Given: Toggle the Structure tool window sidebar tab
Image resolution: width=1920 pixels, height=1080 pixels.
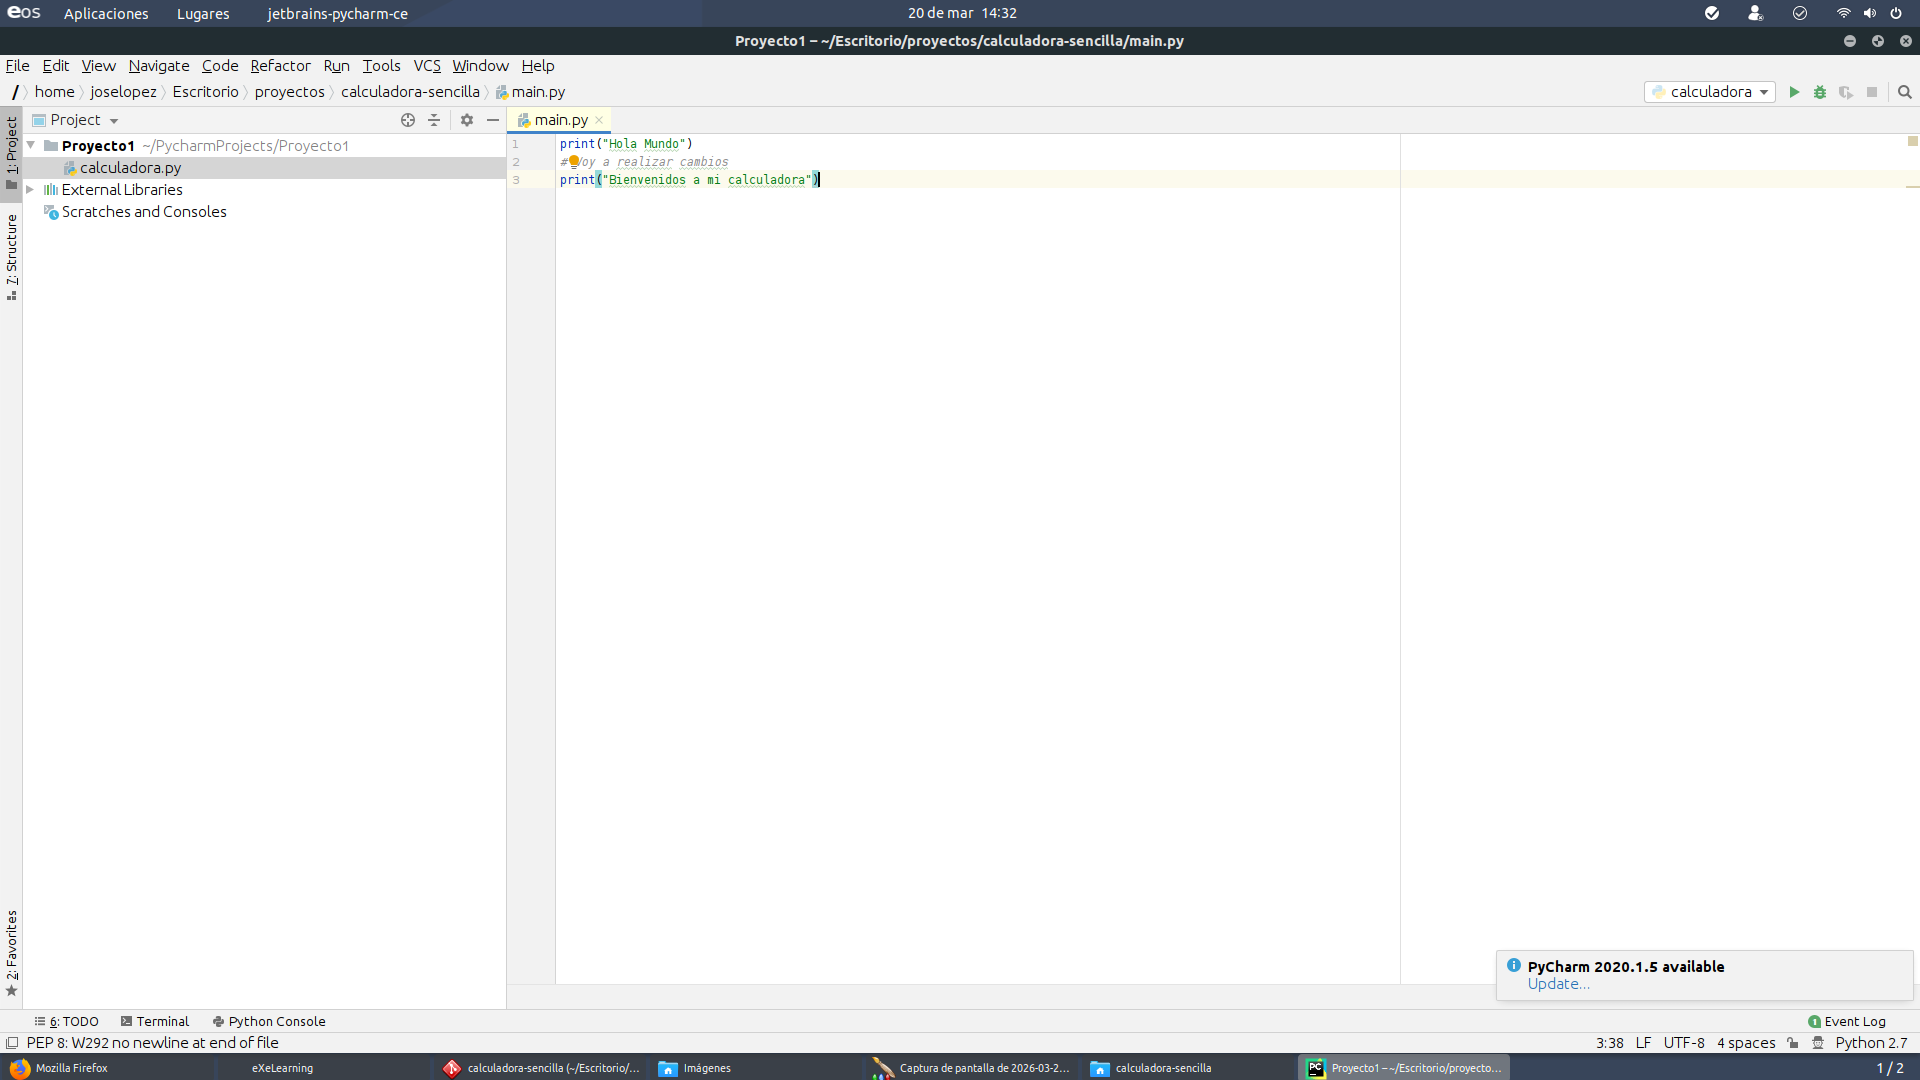Looking at the screenshot, I should (x=11, y=257).
